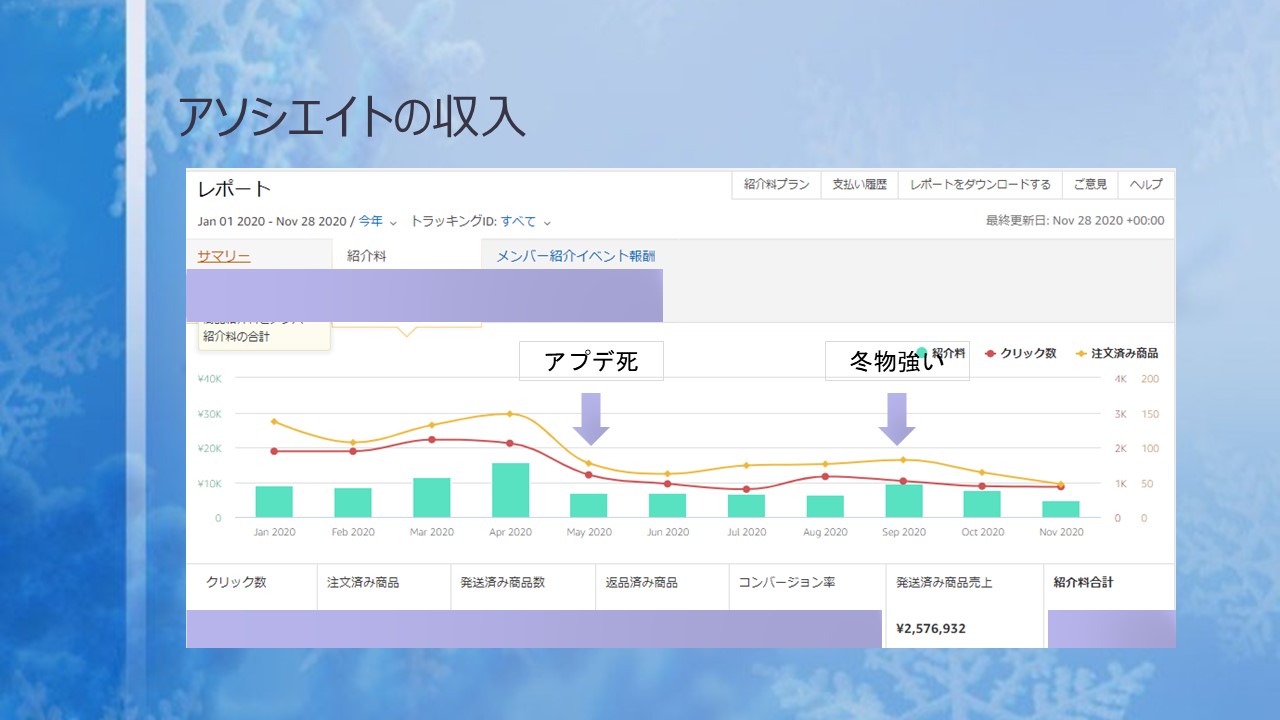Screen dimensions: 1280x720
Task: Click the September 2020 clicks data point
Action: coord(903,481)
